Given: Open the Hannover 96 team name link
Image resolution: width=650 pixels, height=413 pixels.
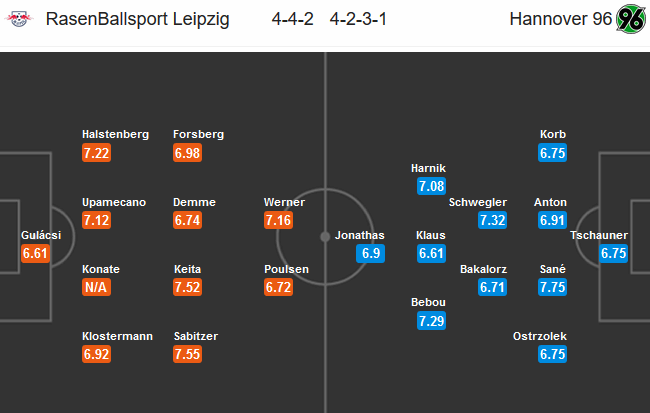Looking at the screenshot, I should 560,19.
